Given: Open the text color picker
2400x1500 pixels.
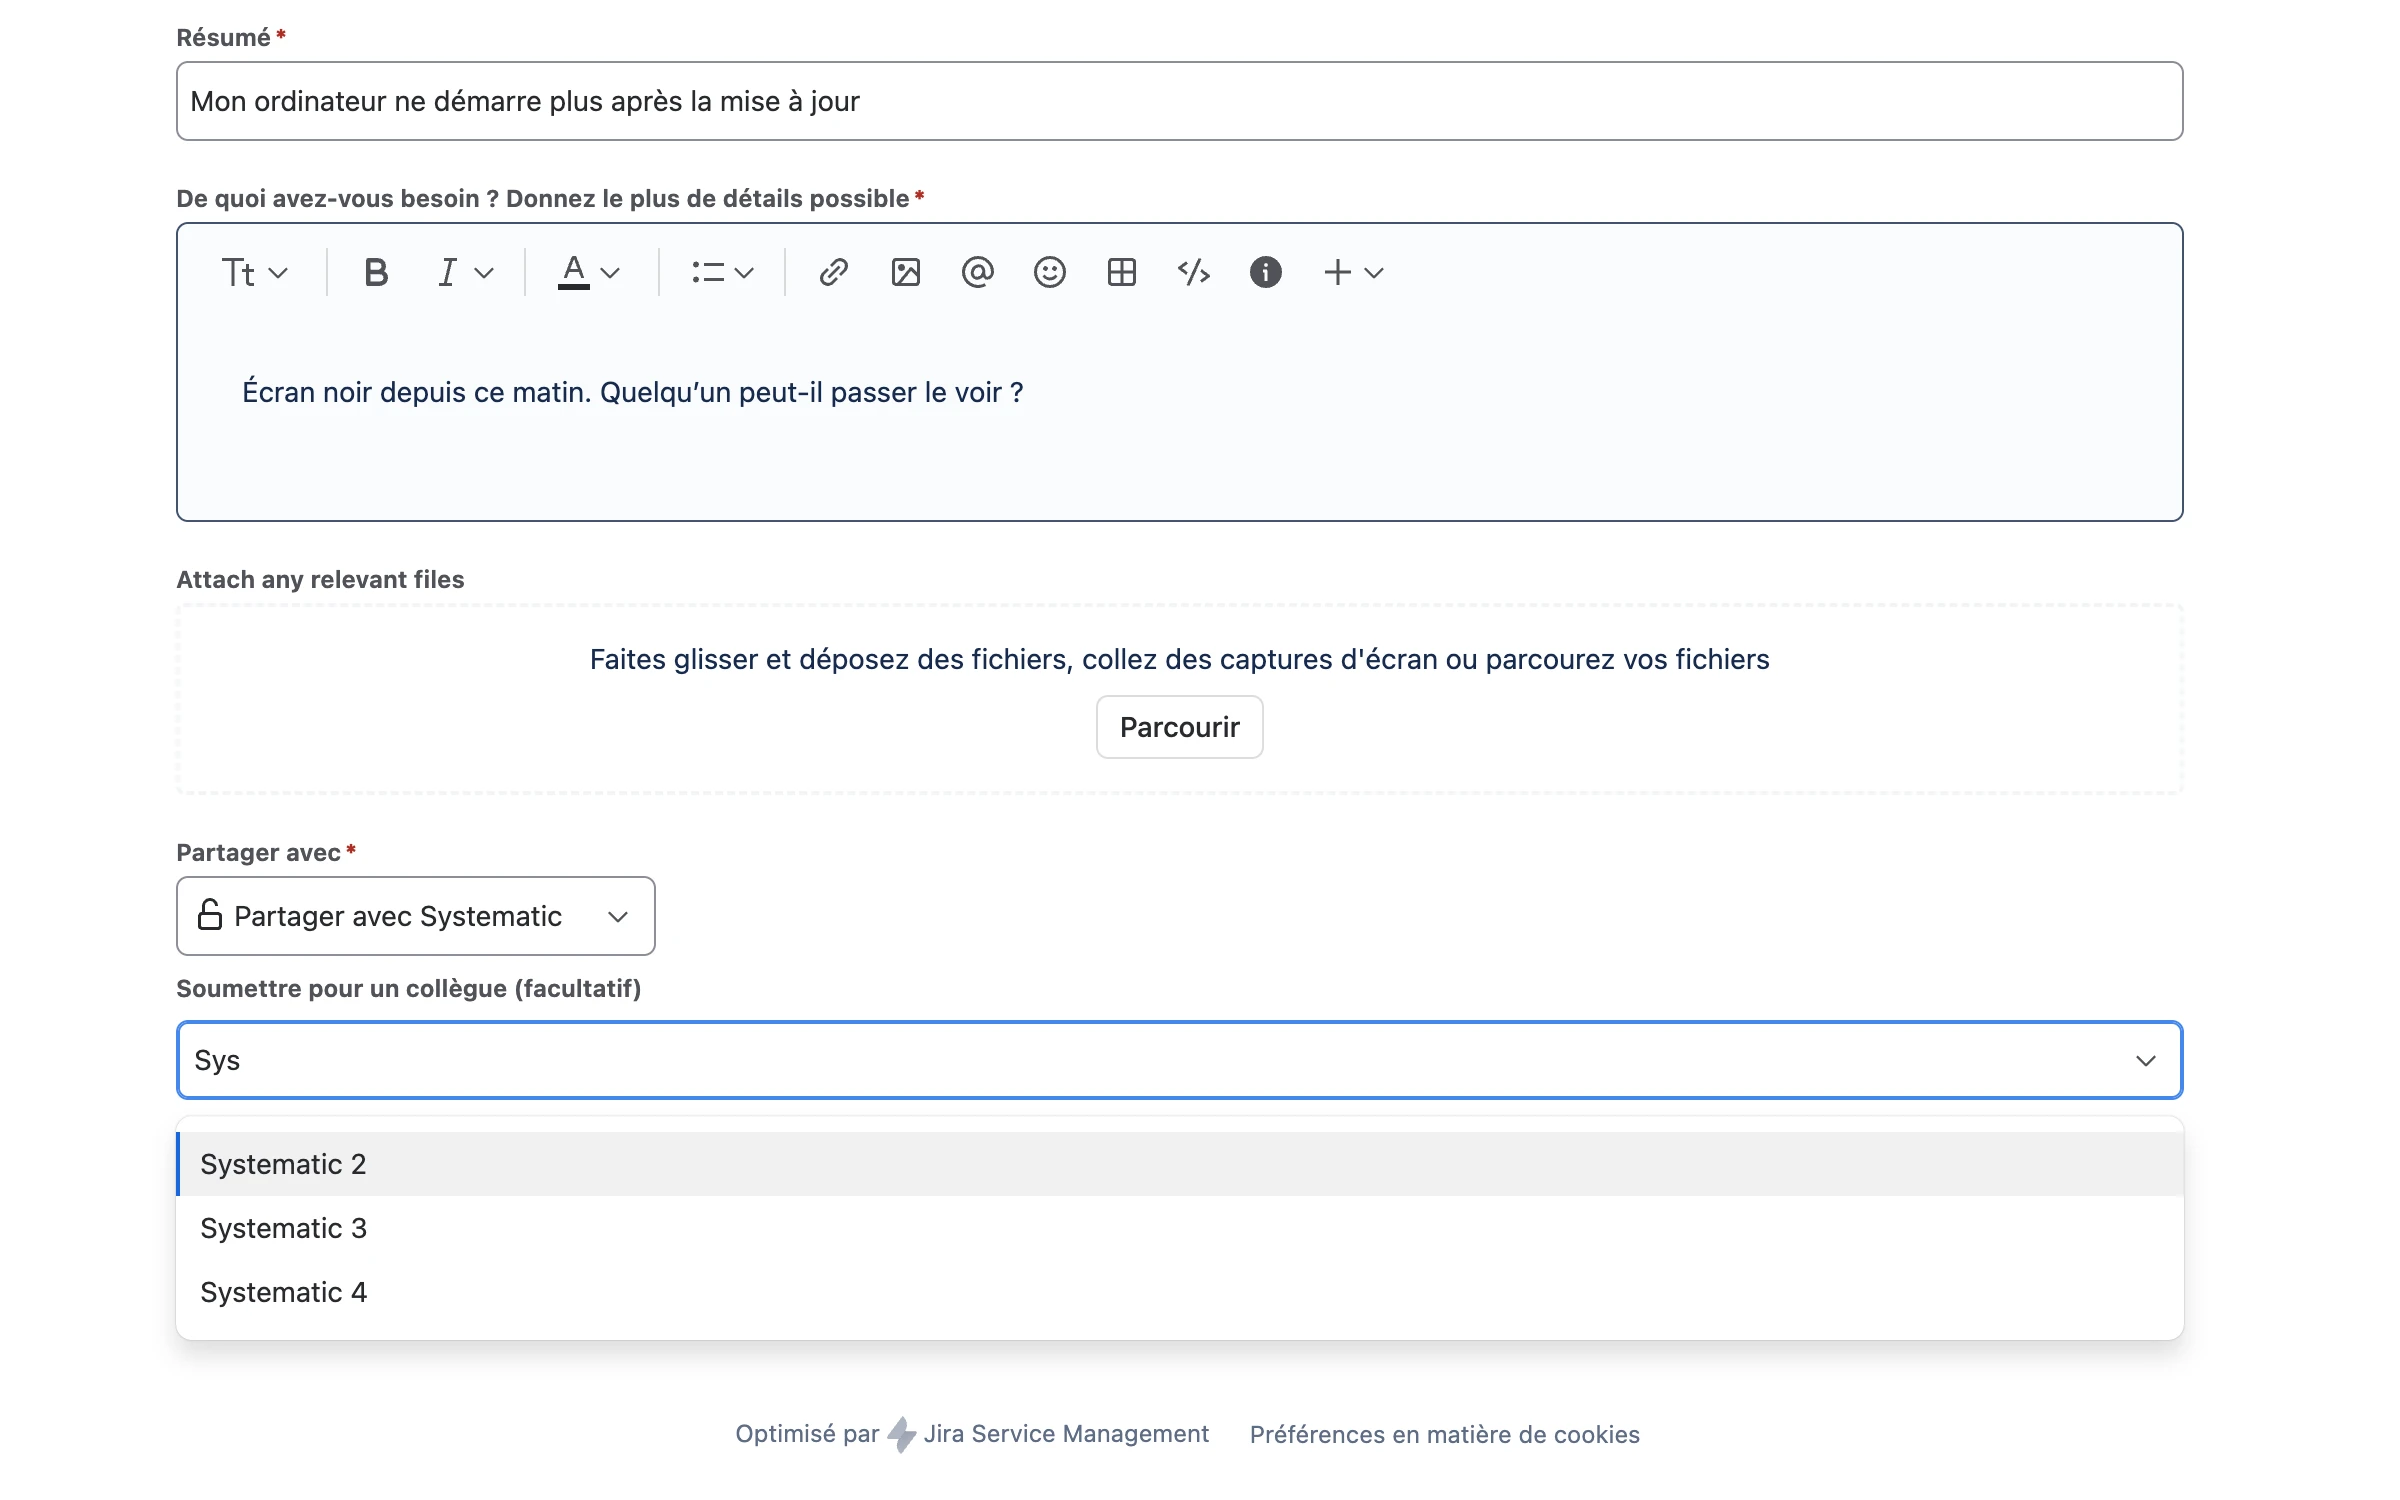Looking at the screenshot, I should coord(574,272).
